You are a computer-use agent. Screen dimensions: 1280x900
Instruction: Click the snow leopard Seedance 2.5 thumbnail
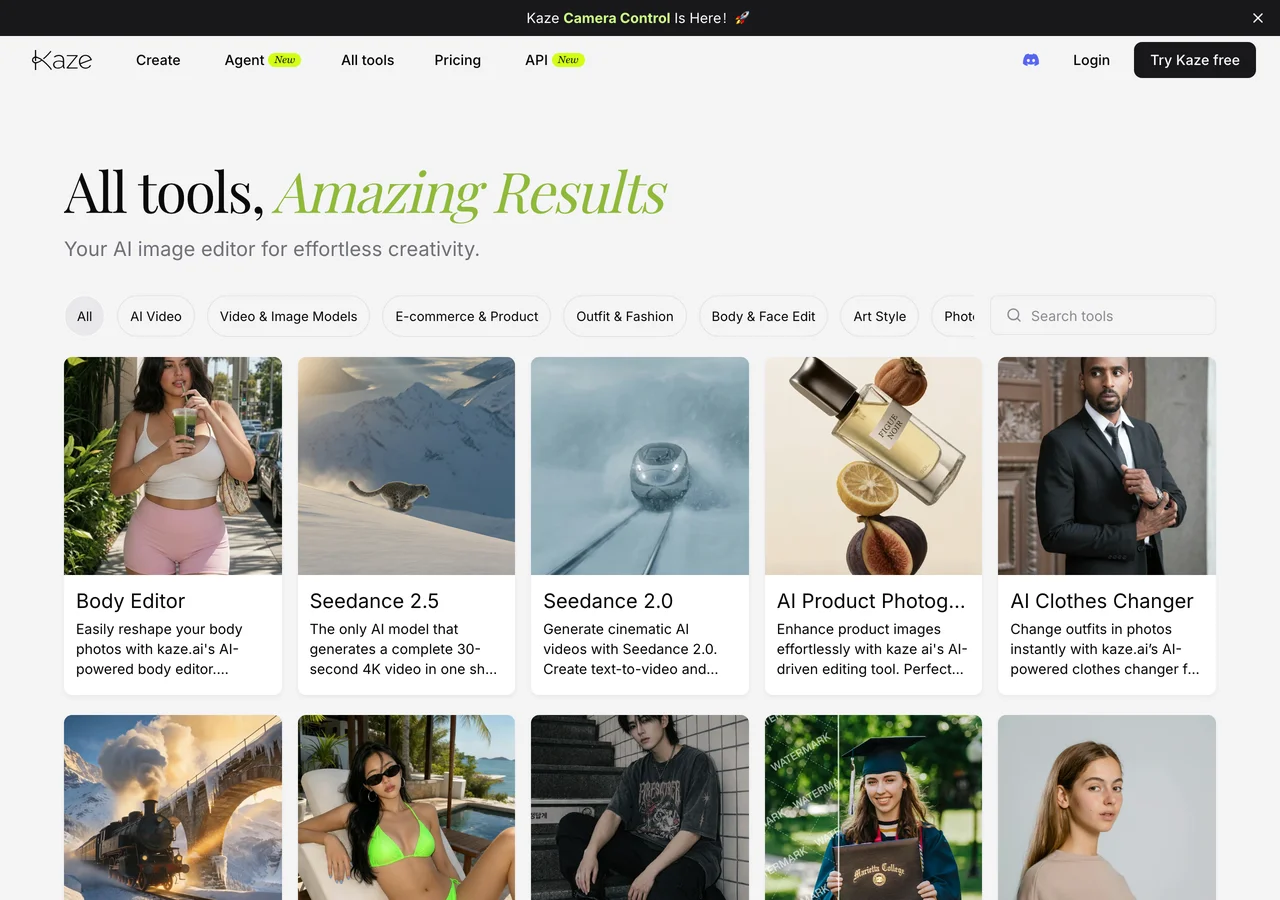(x=407, y=466)
